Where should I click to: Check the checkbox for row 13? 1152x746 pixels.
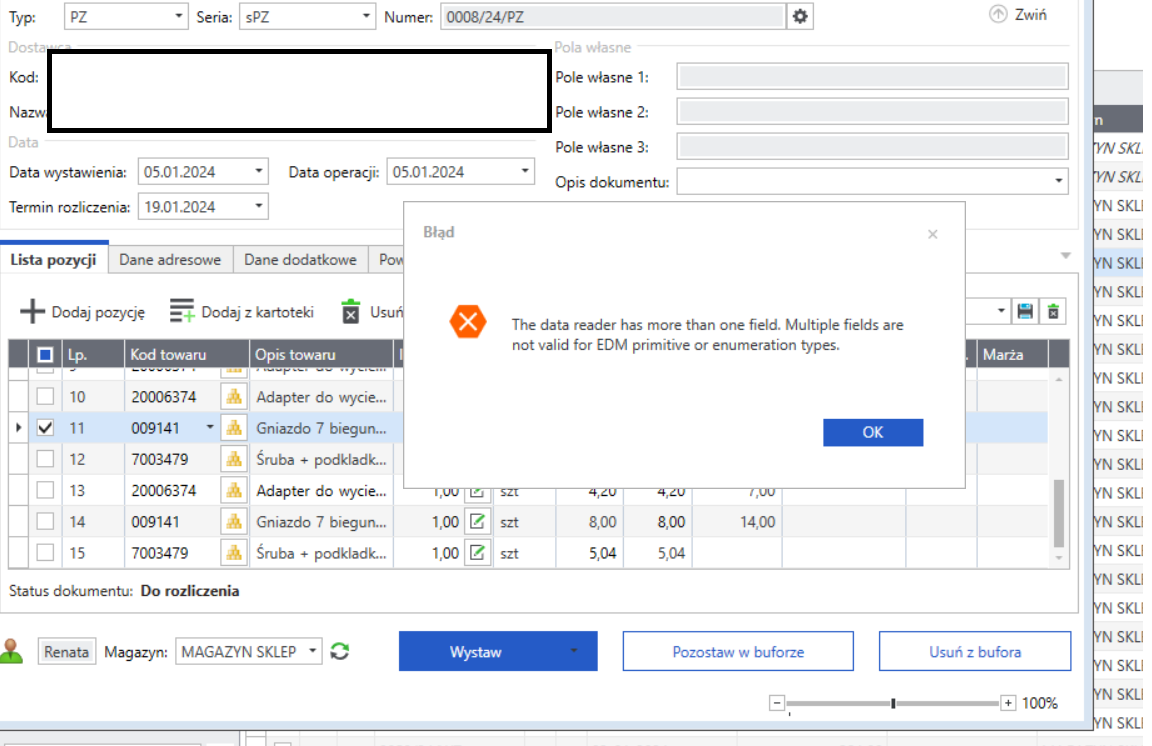[x=45, y=490]
